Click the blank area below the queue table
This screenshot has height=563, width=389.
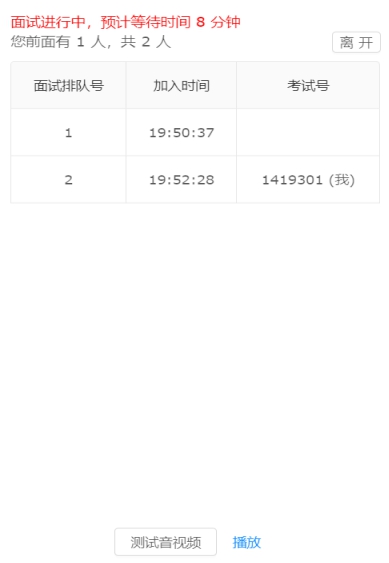194,359
